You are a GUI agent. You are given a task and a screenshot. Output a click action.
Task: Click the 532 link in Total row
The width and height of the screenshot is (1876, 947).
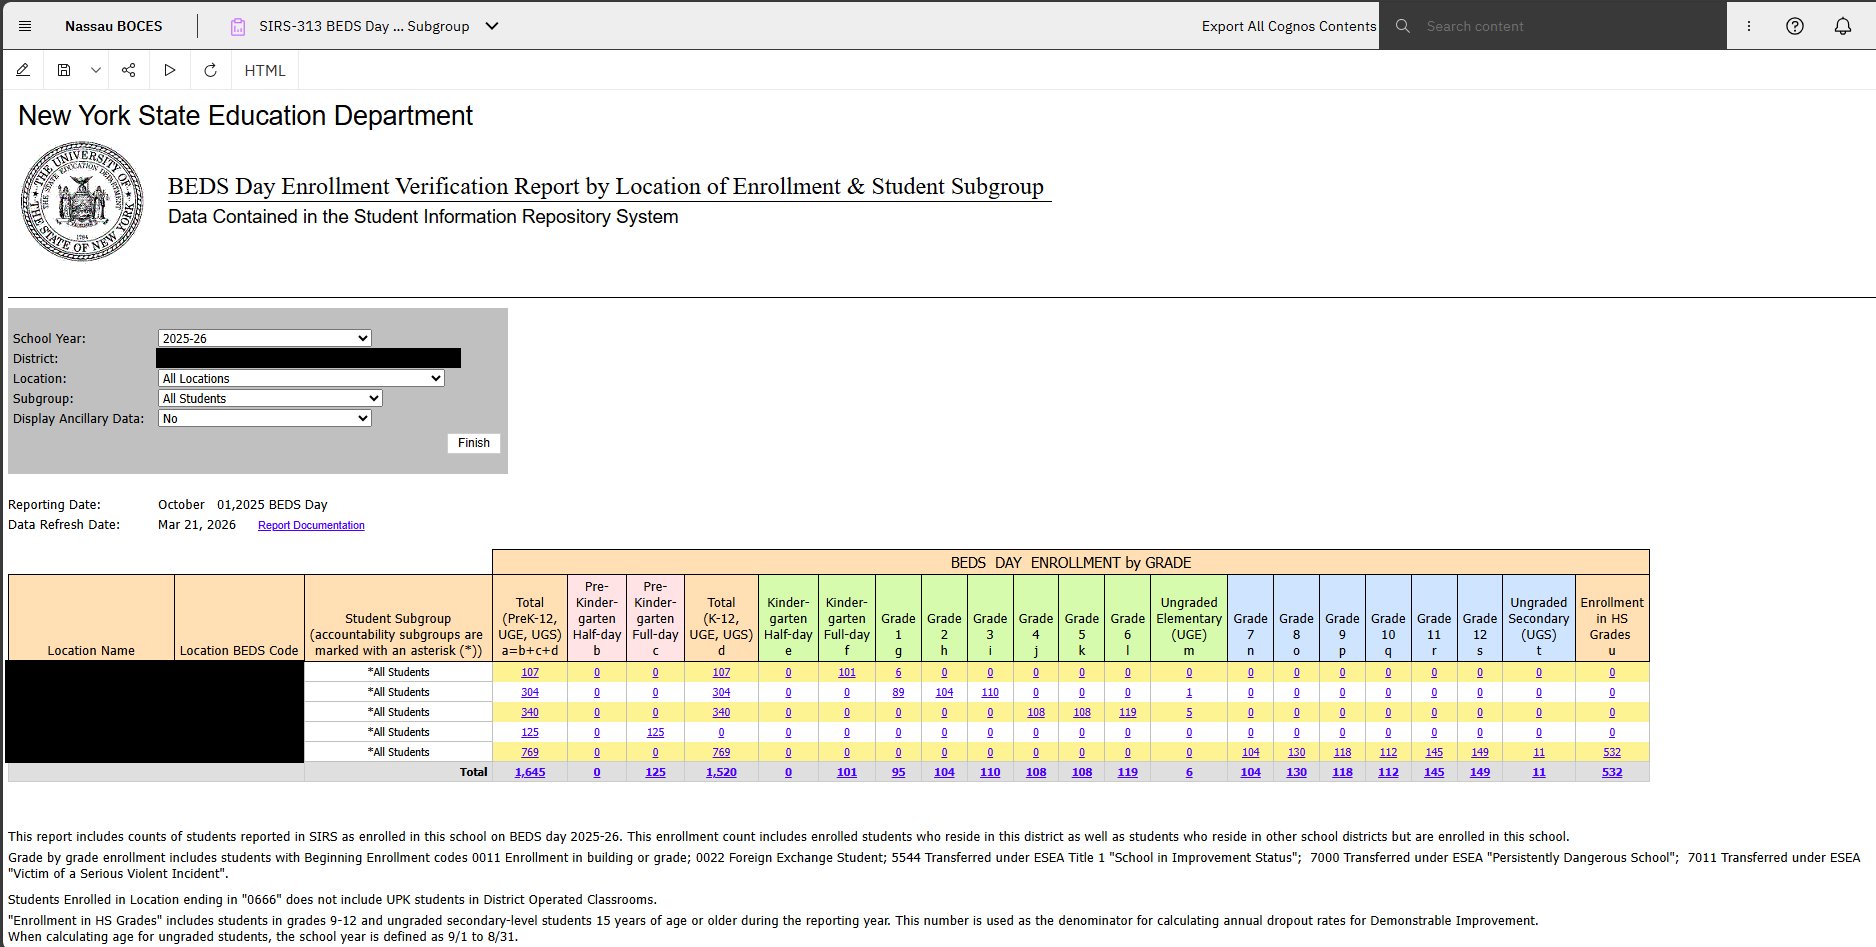pyautogui.click(x=1612, y=772)
